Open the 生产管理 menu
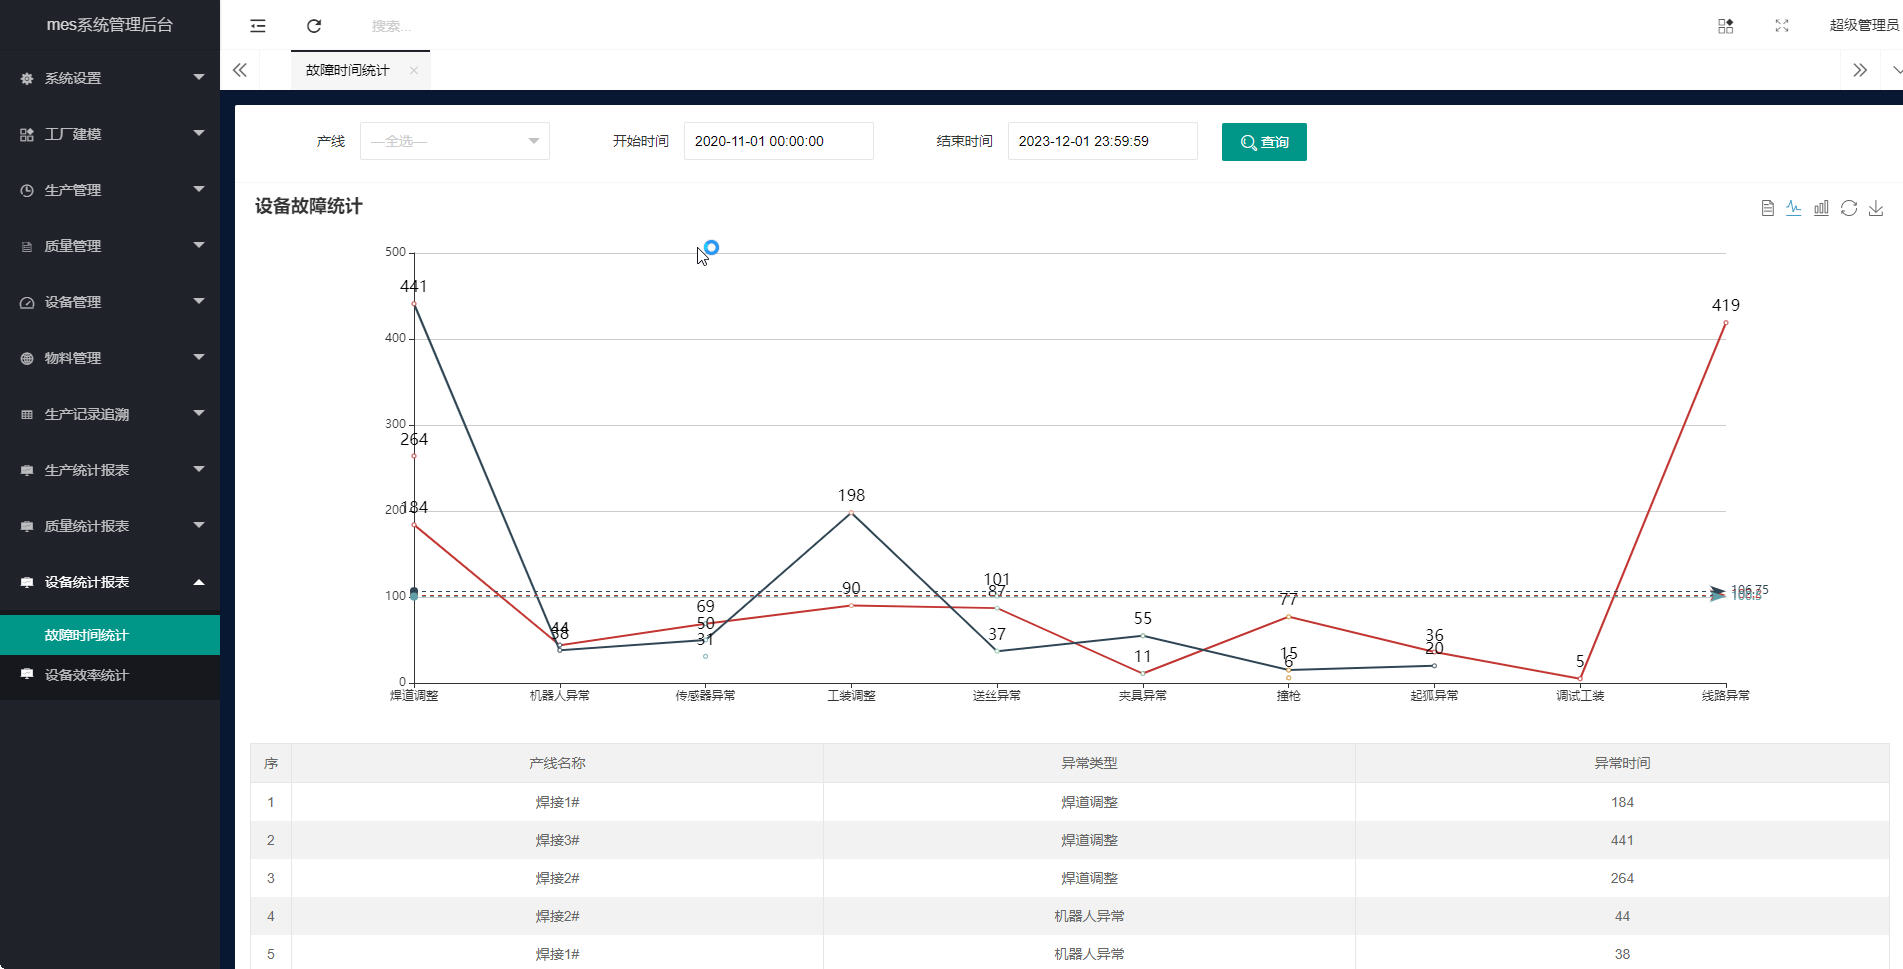The width and height of the screenshot is (1903, 969). point(110,190)
